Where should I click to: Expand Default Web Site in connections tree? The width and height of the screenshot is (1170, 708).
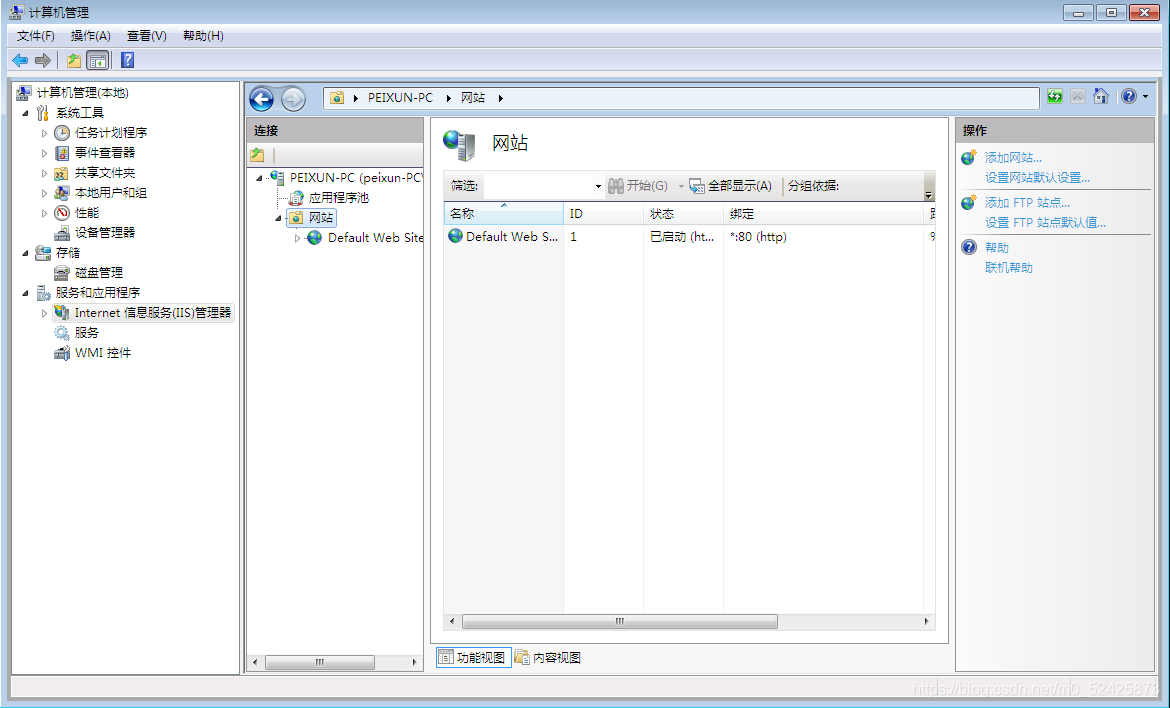coord(298,238)
